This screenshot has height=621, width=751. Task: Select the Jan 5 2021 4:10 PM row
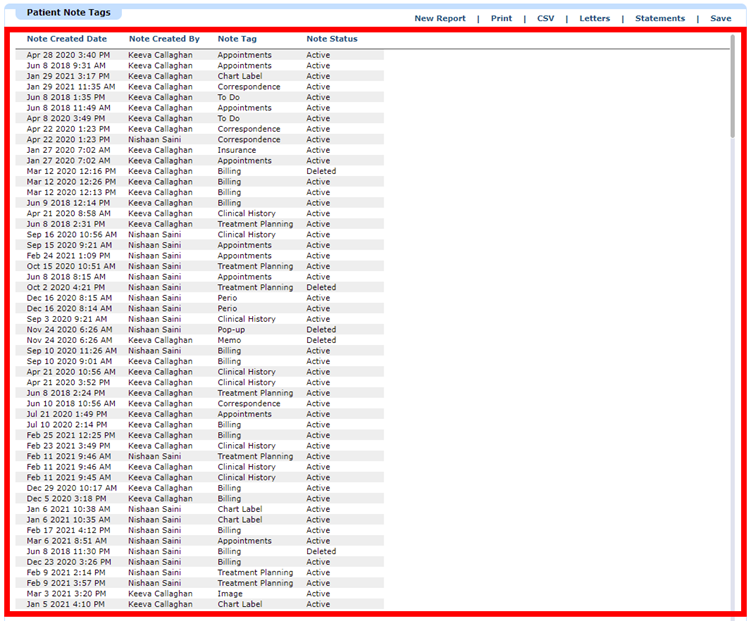tap(199, 604)
